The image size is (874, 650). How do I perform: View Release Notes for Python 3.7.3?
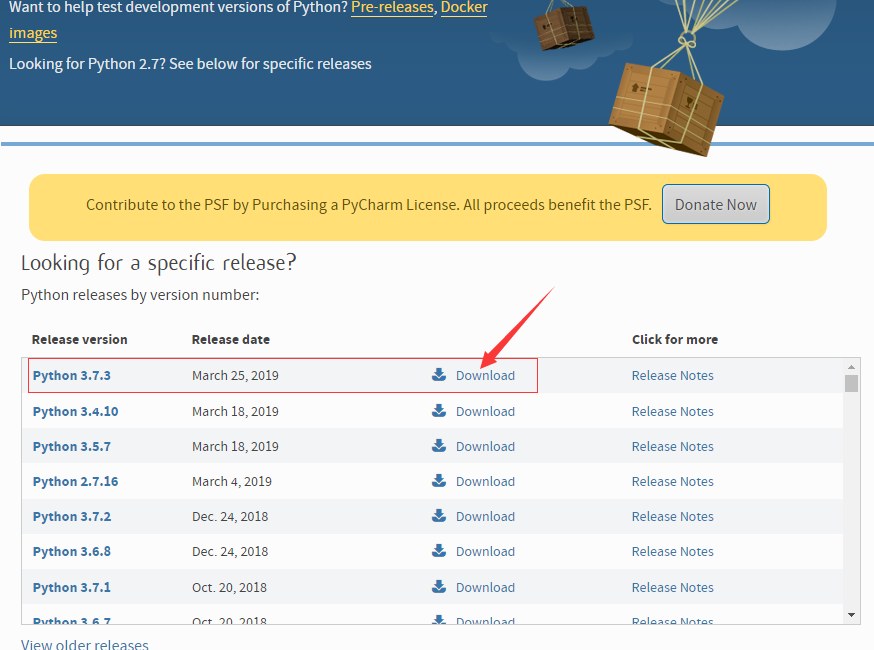[x=673, y=376]
